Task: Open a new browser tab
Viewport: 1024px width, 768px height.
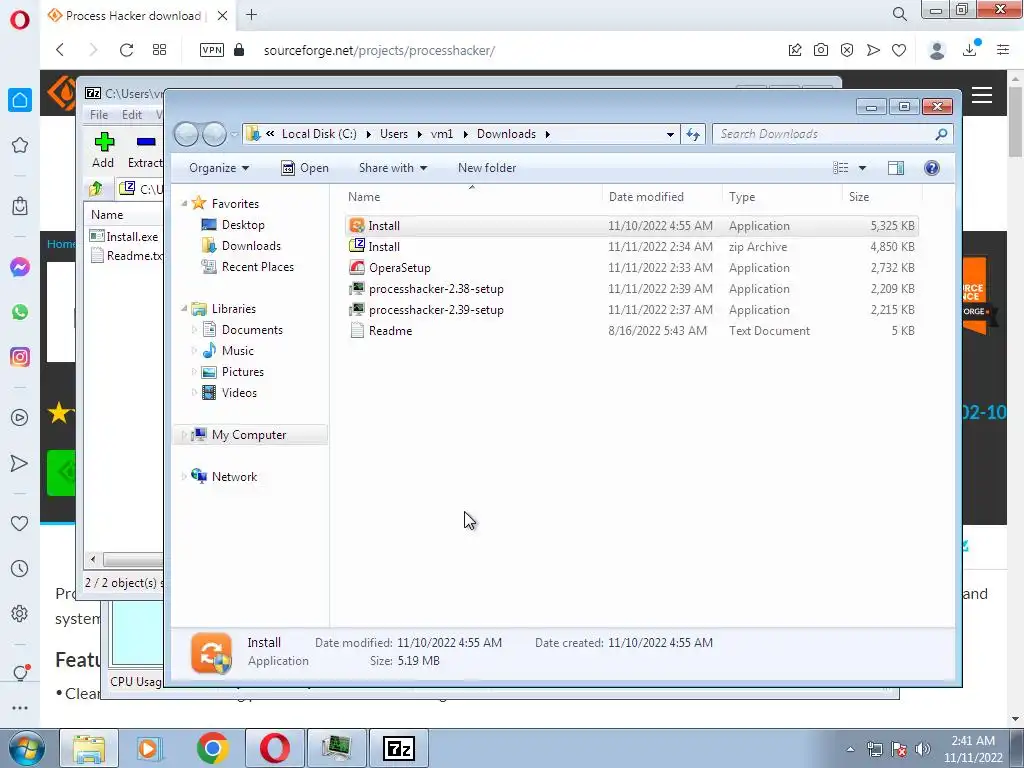Action: click(251, 15)
